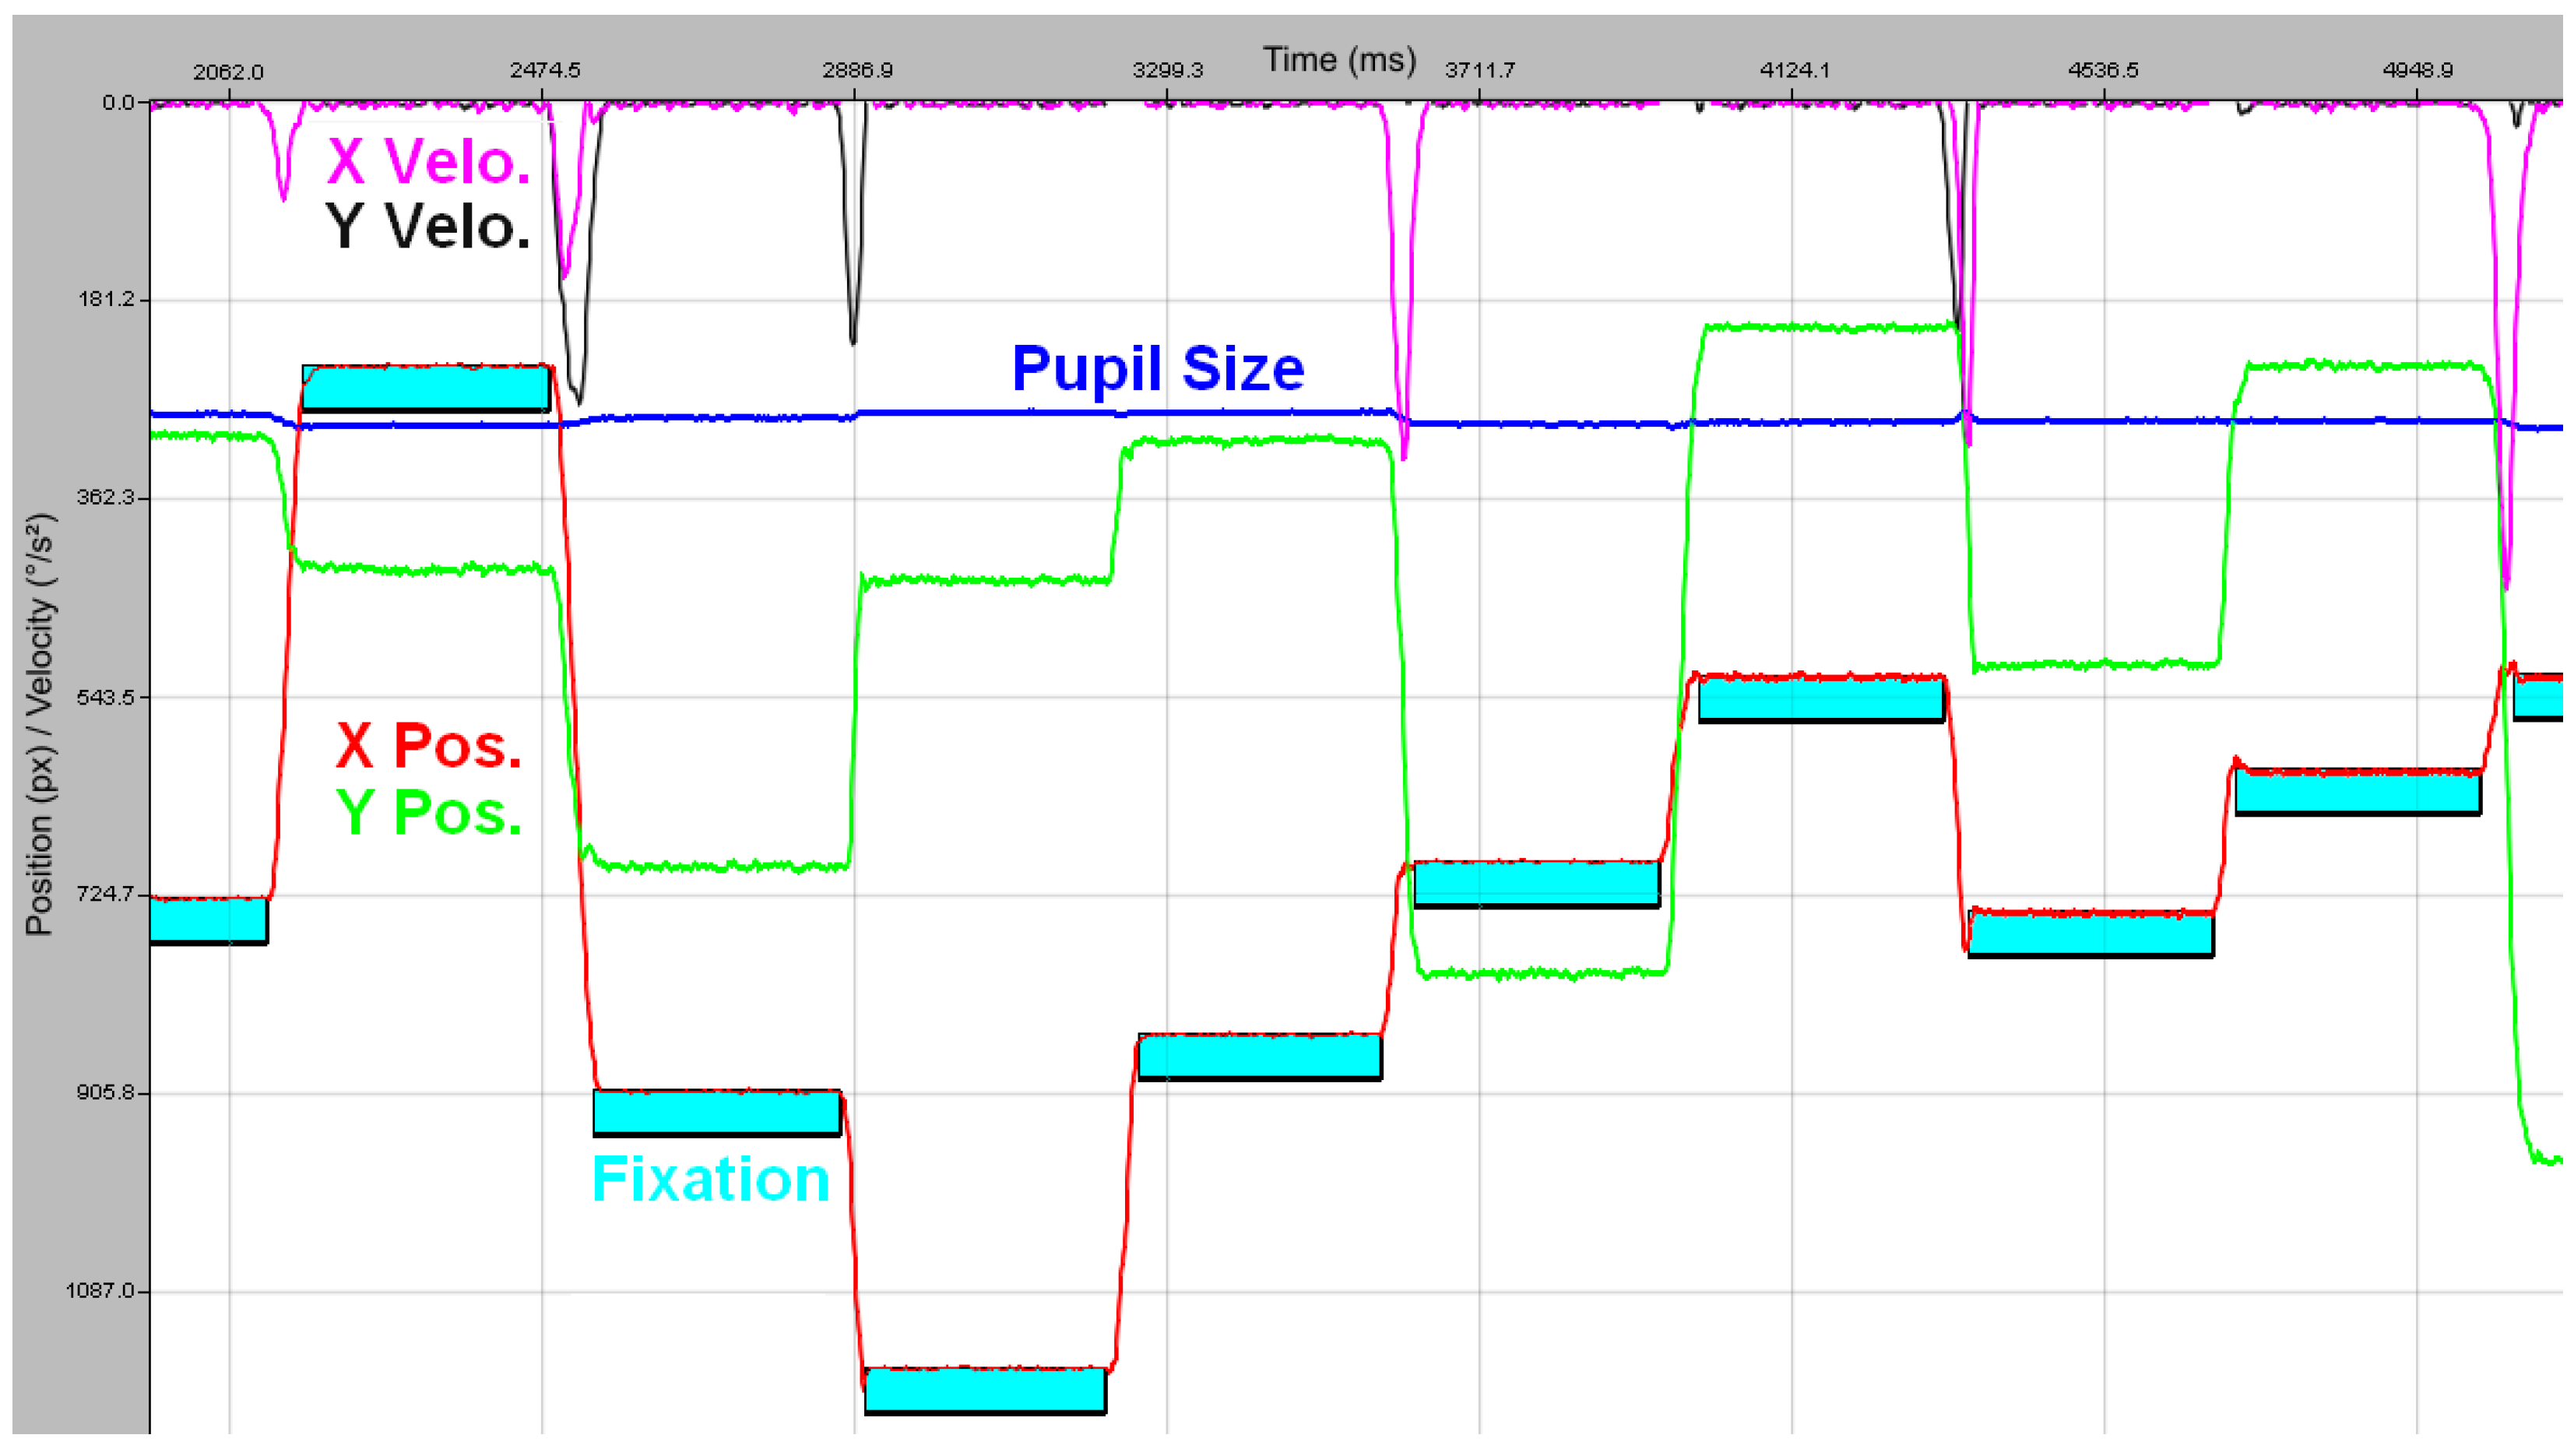Select the fixation bar above Fixation label
Screen dimensions: 2574x1456
(716, 1113)
